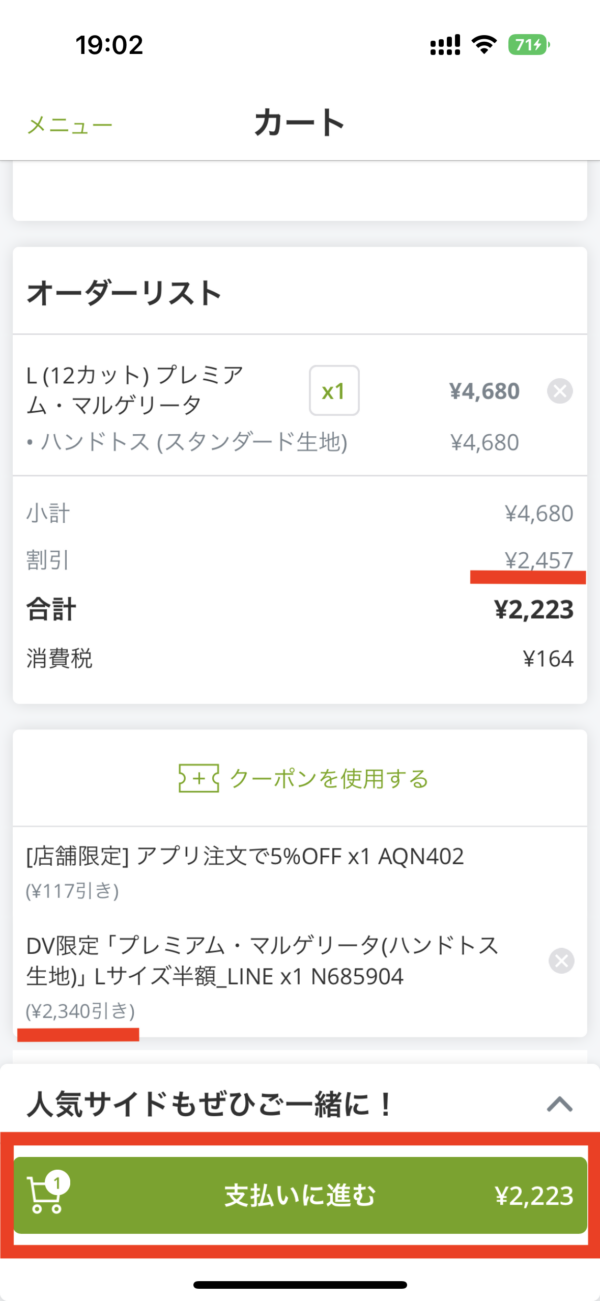
Task: Remove the DV限定 LINE coupon N685904
Action: 561,962
